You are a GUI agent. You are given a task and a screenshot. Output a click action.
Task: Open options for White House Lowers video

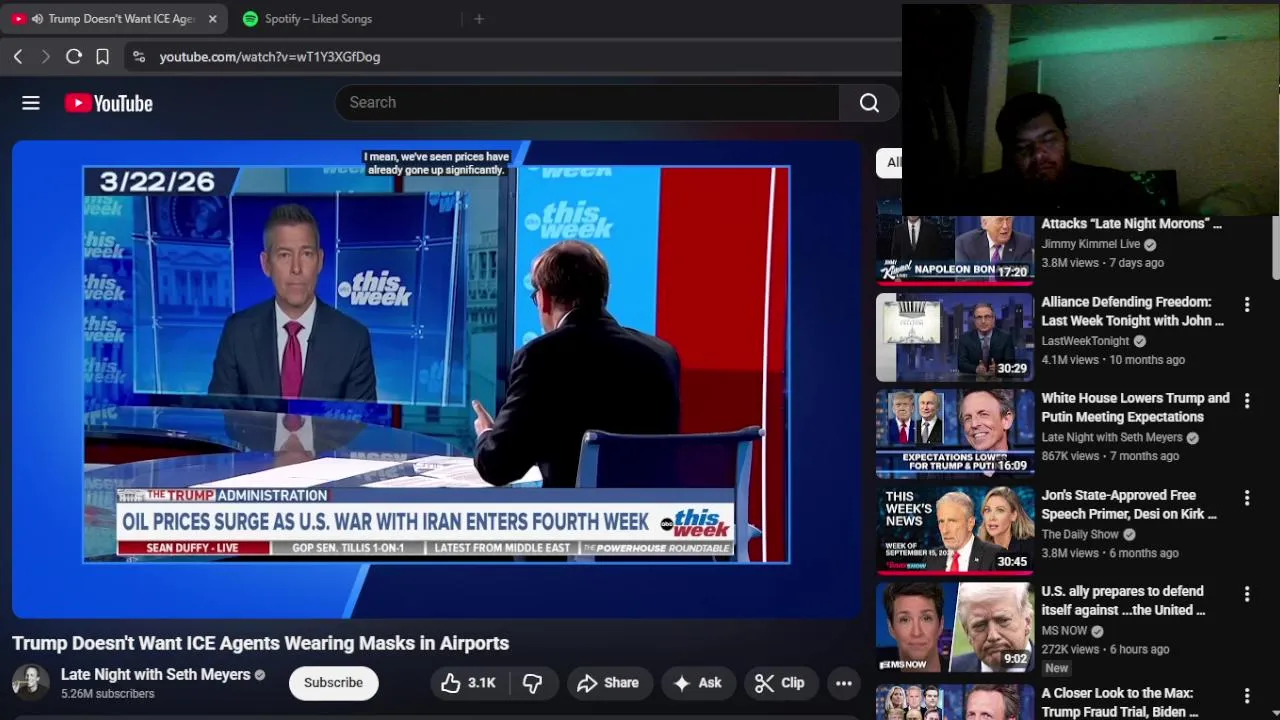[1247, 401]
